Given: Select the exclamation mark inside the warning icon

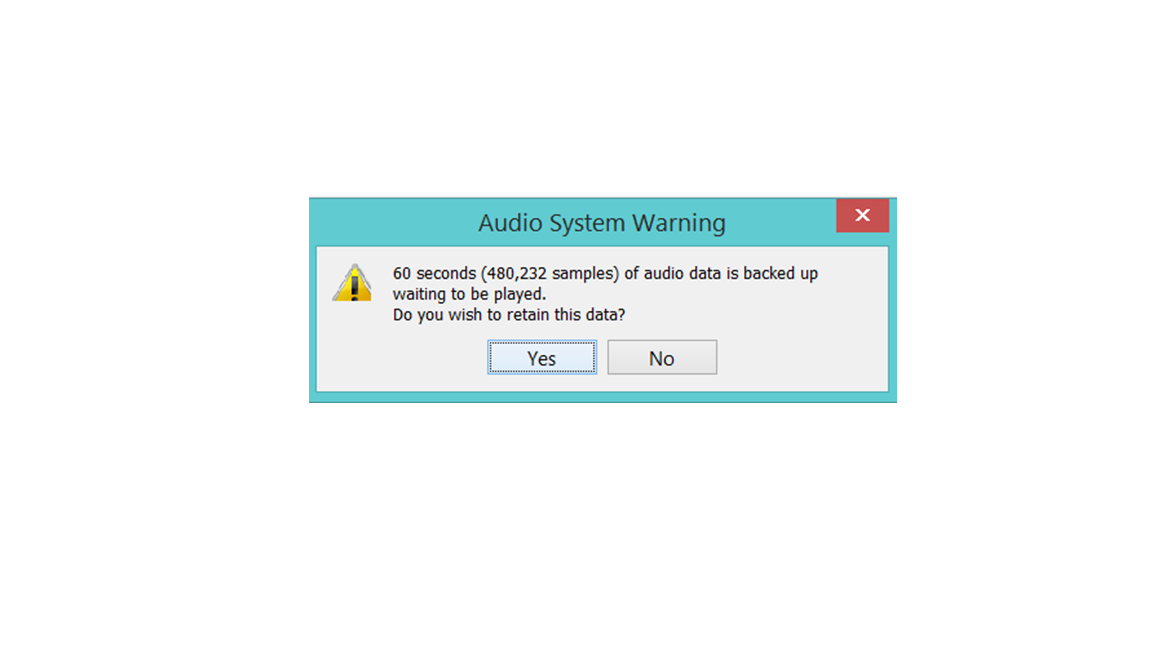Looking at the screenshot, I should point(354,287).
